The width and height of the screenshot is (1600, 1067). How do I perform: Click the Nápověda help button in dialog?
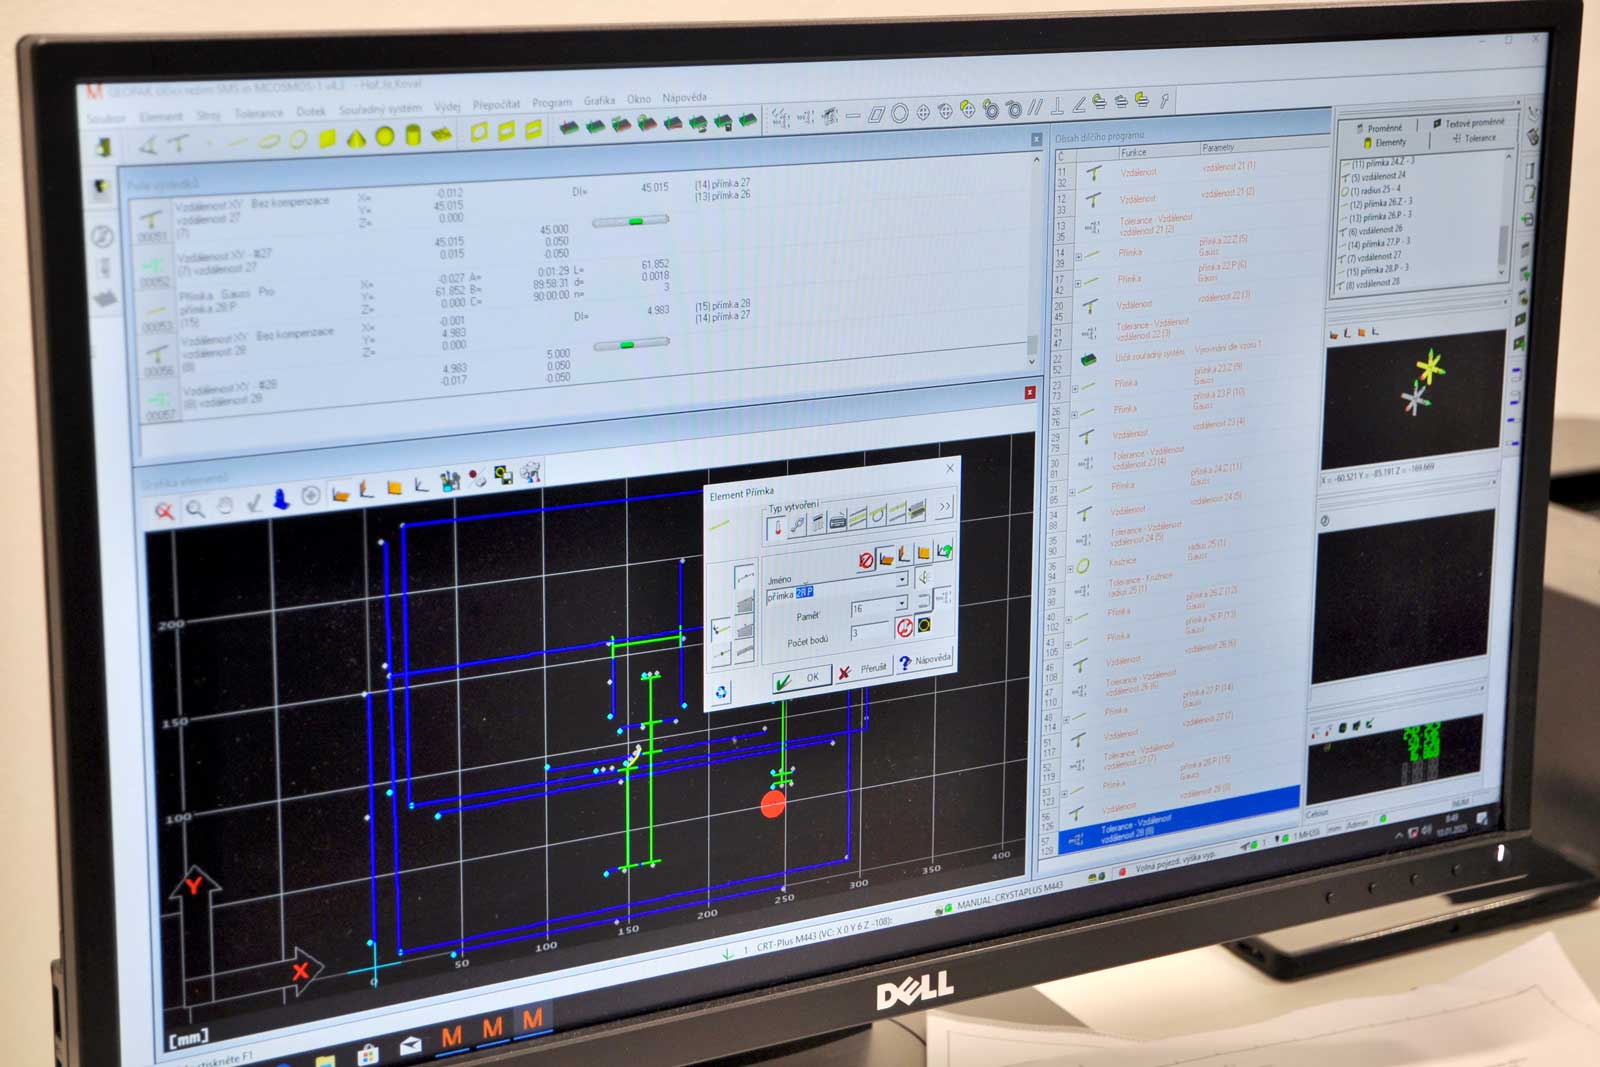[x=925, y=661]
